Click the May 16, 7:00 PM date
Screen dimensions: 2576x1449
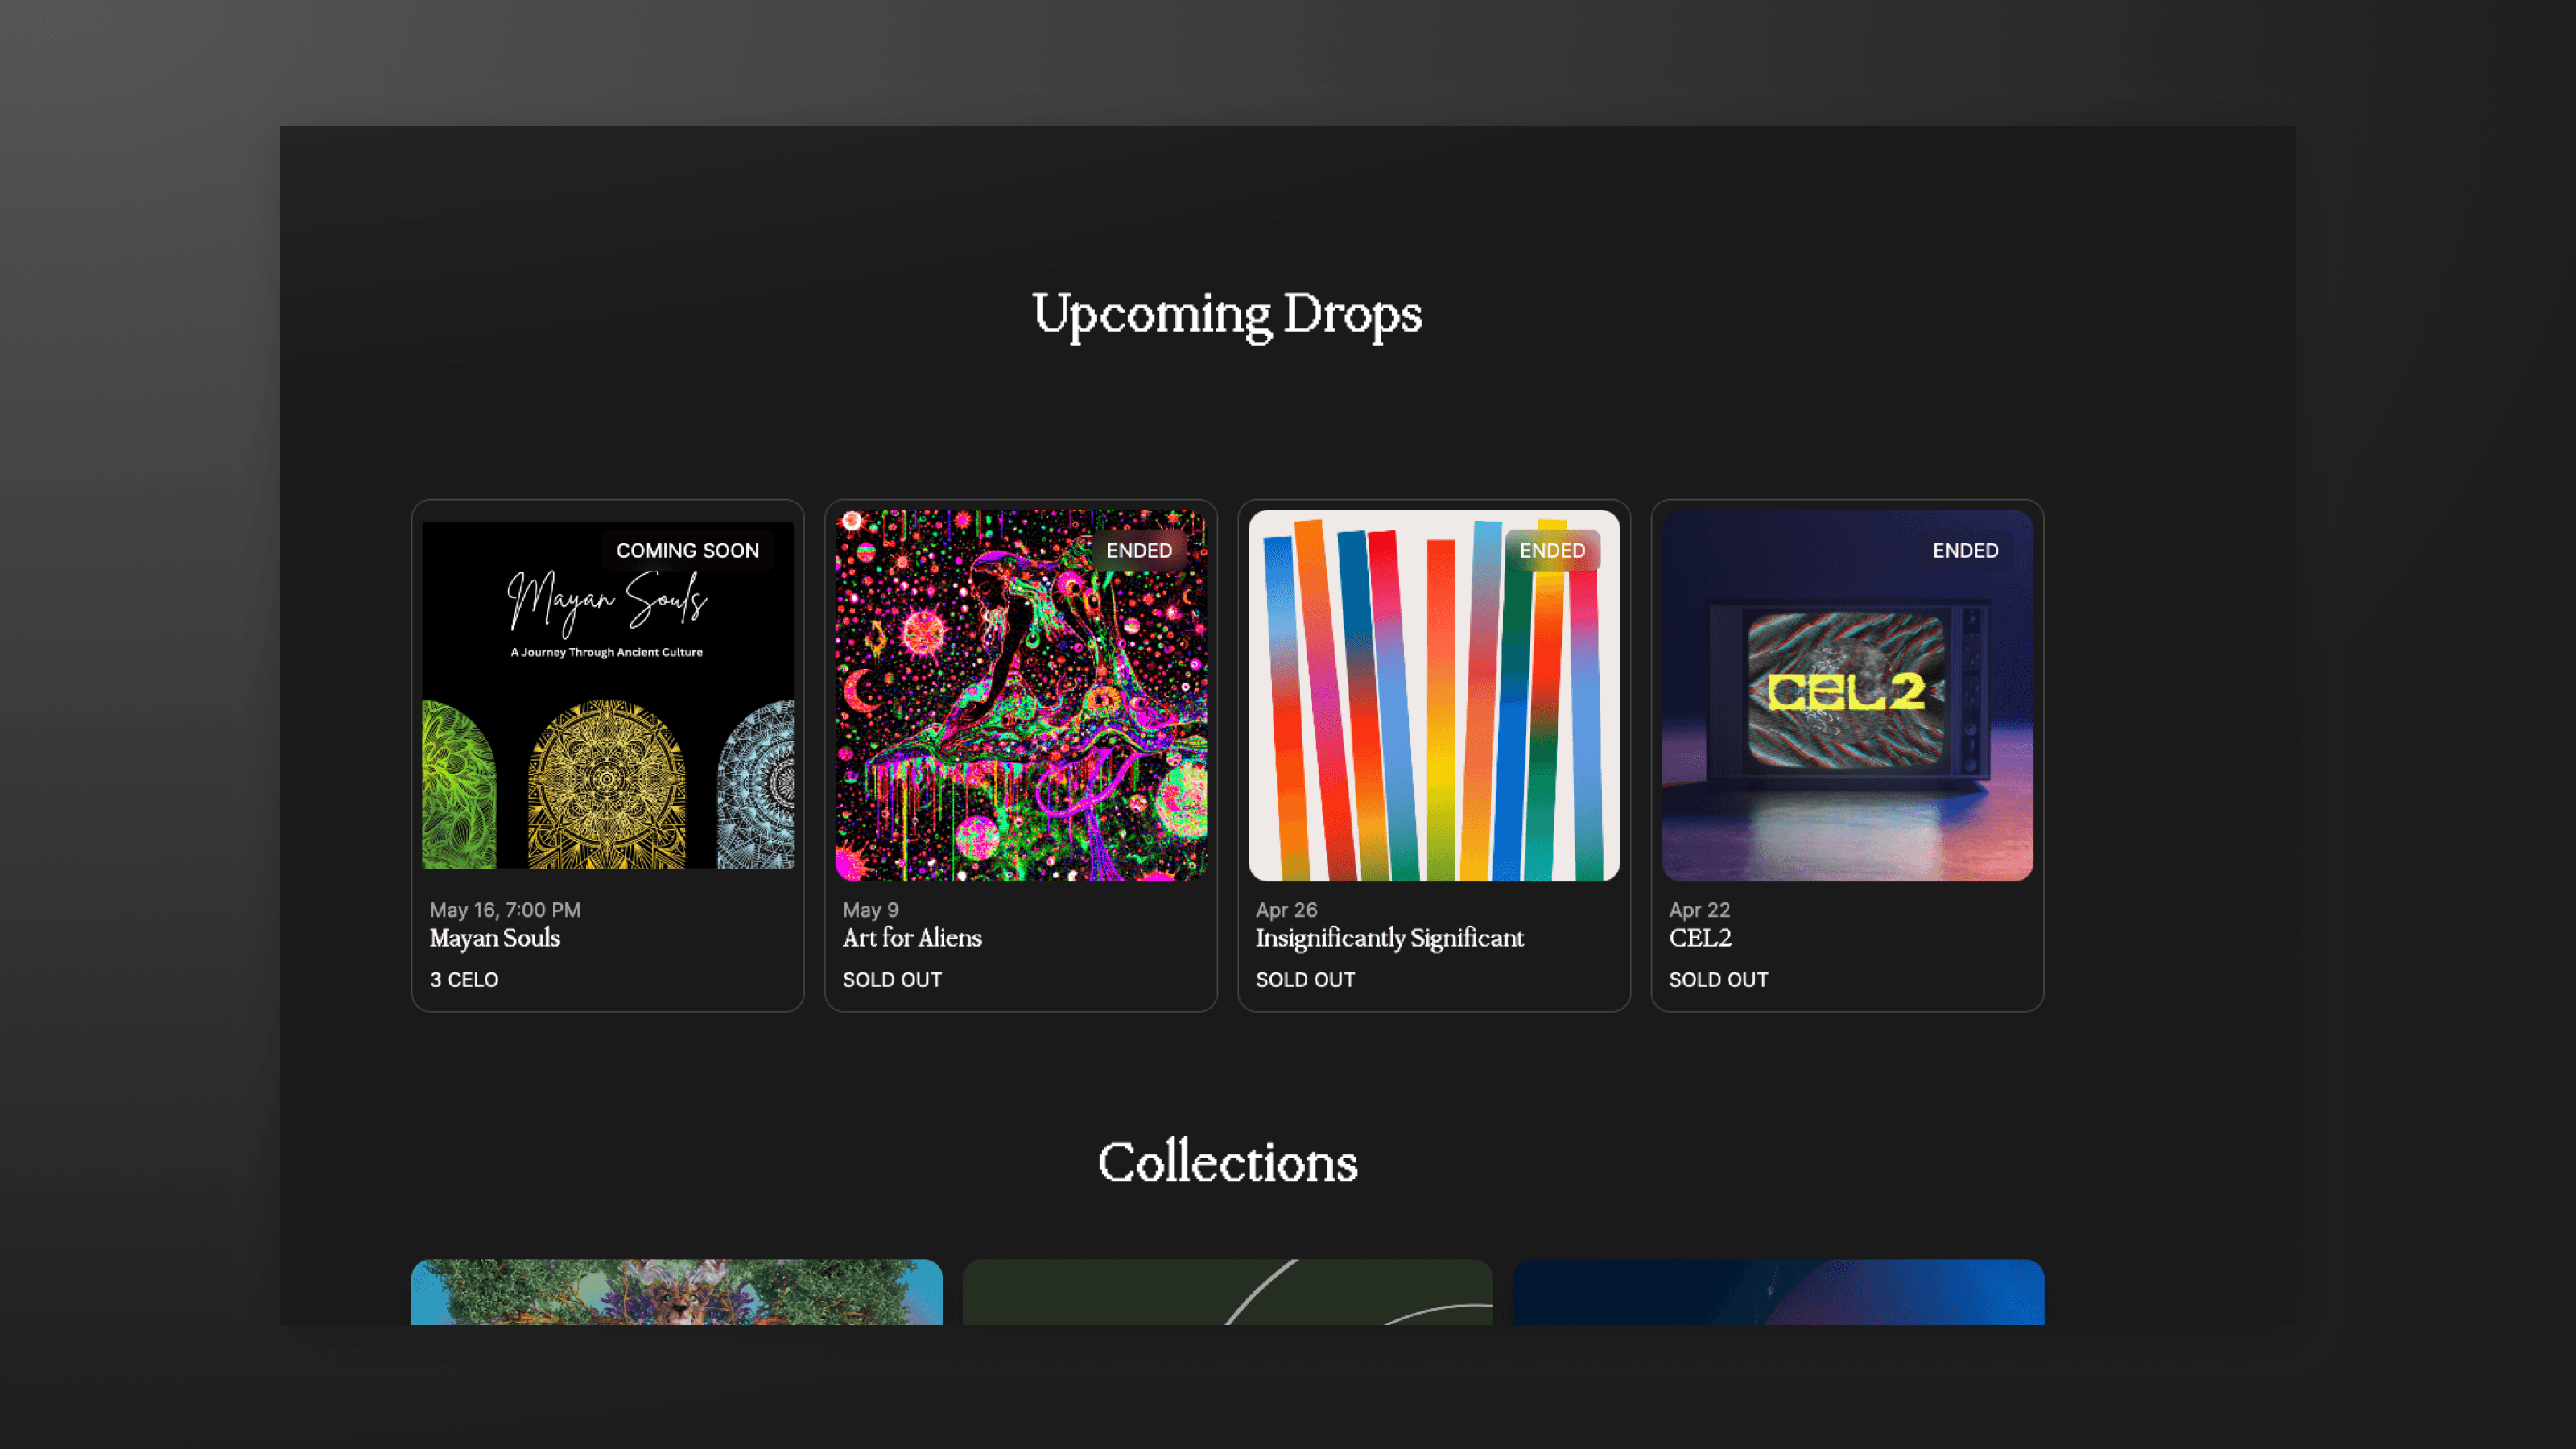click(x=504, y=910)
